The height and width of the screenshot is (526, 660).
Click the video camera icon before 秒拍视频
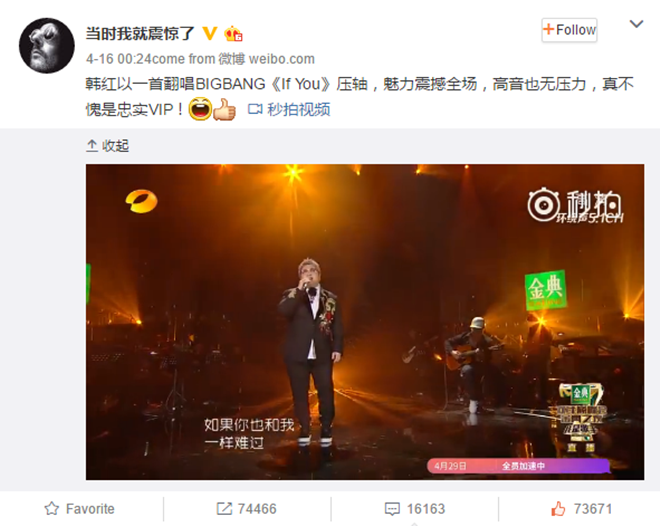coord(255,109)
